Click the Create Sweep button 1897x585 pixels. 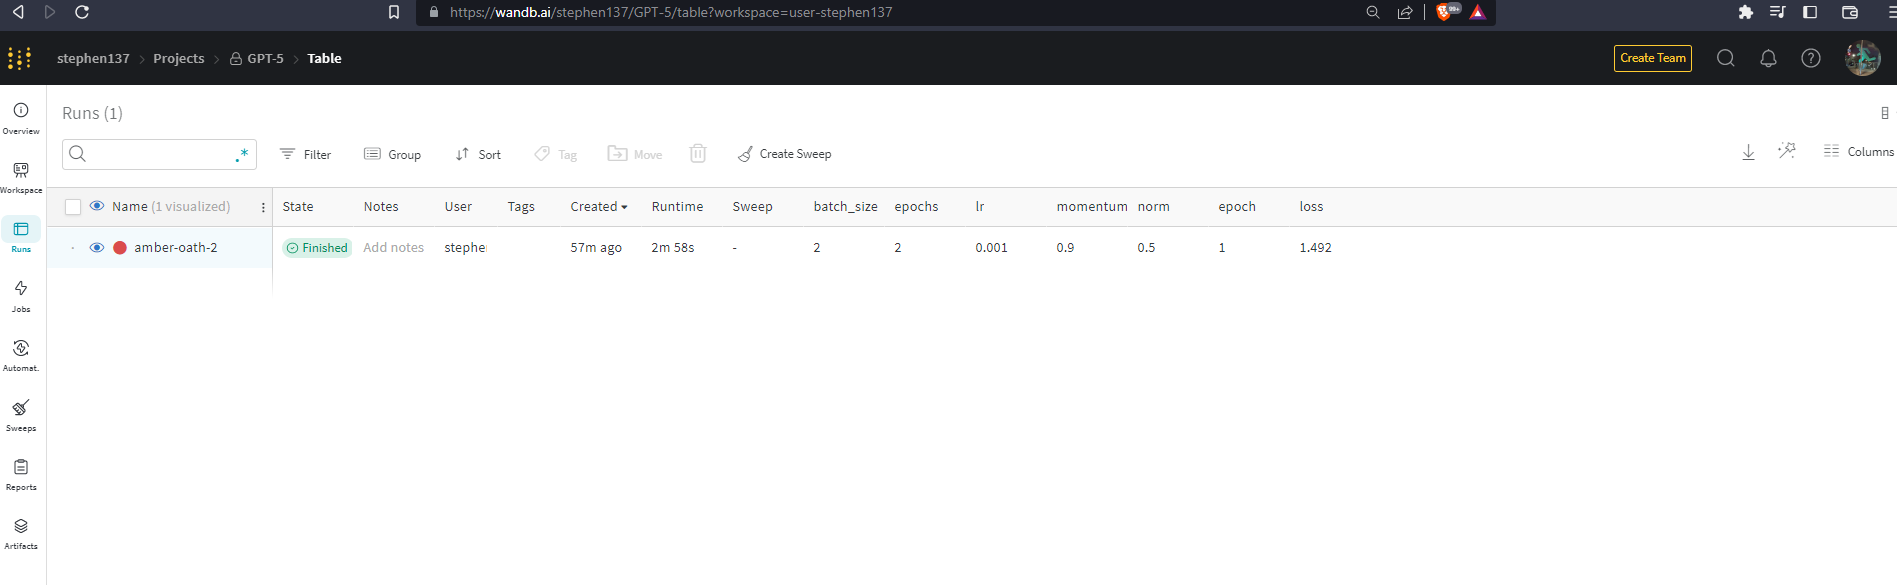785,154
